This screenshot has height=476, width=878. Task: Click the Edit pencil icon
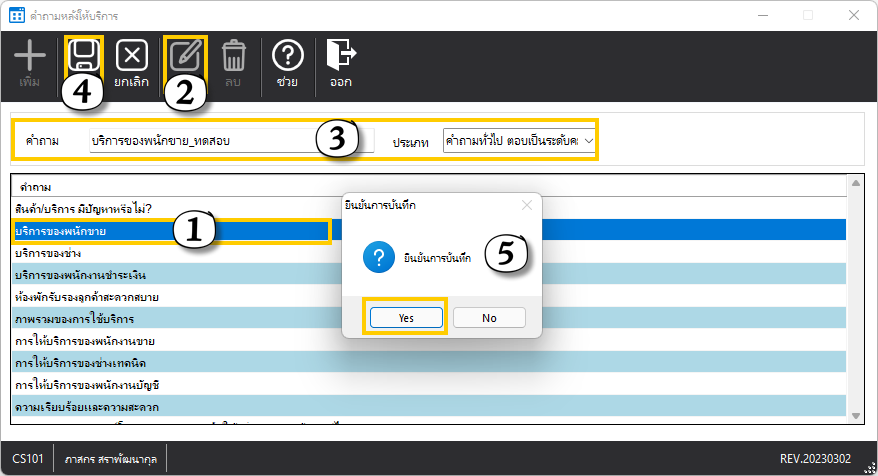tap(185, 55)
